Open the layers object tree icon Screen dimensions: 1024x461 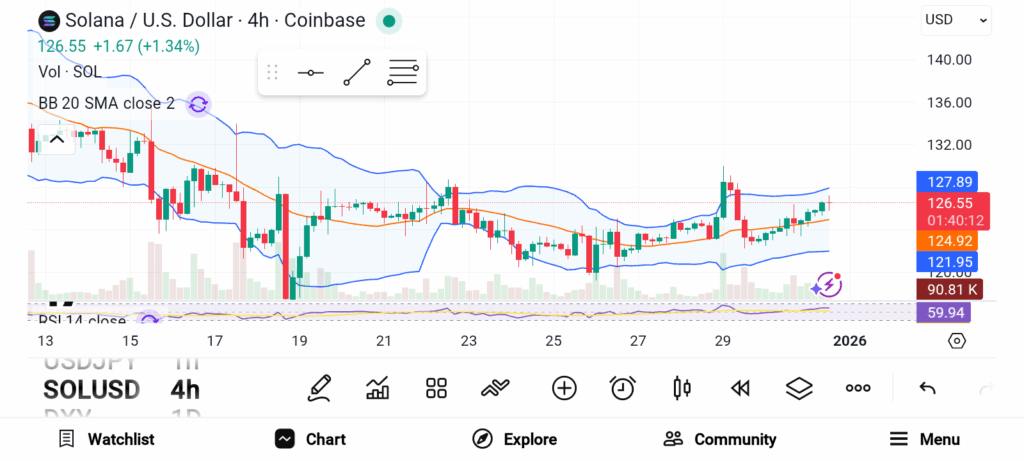coord(798,388)
